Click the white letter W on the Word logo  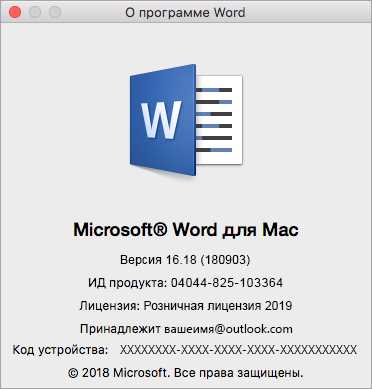click(x=161, y=120)
